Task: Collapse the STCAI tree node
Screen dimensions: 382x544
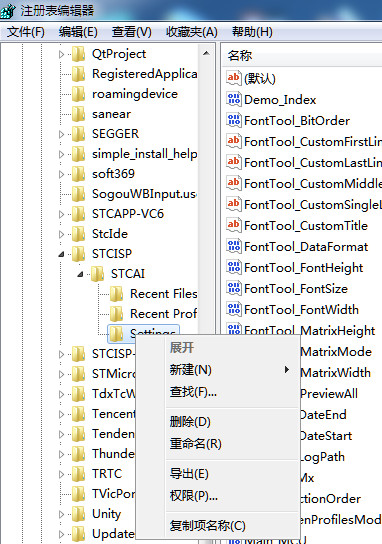Action: 80,274
